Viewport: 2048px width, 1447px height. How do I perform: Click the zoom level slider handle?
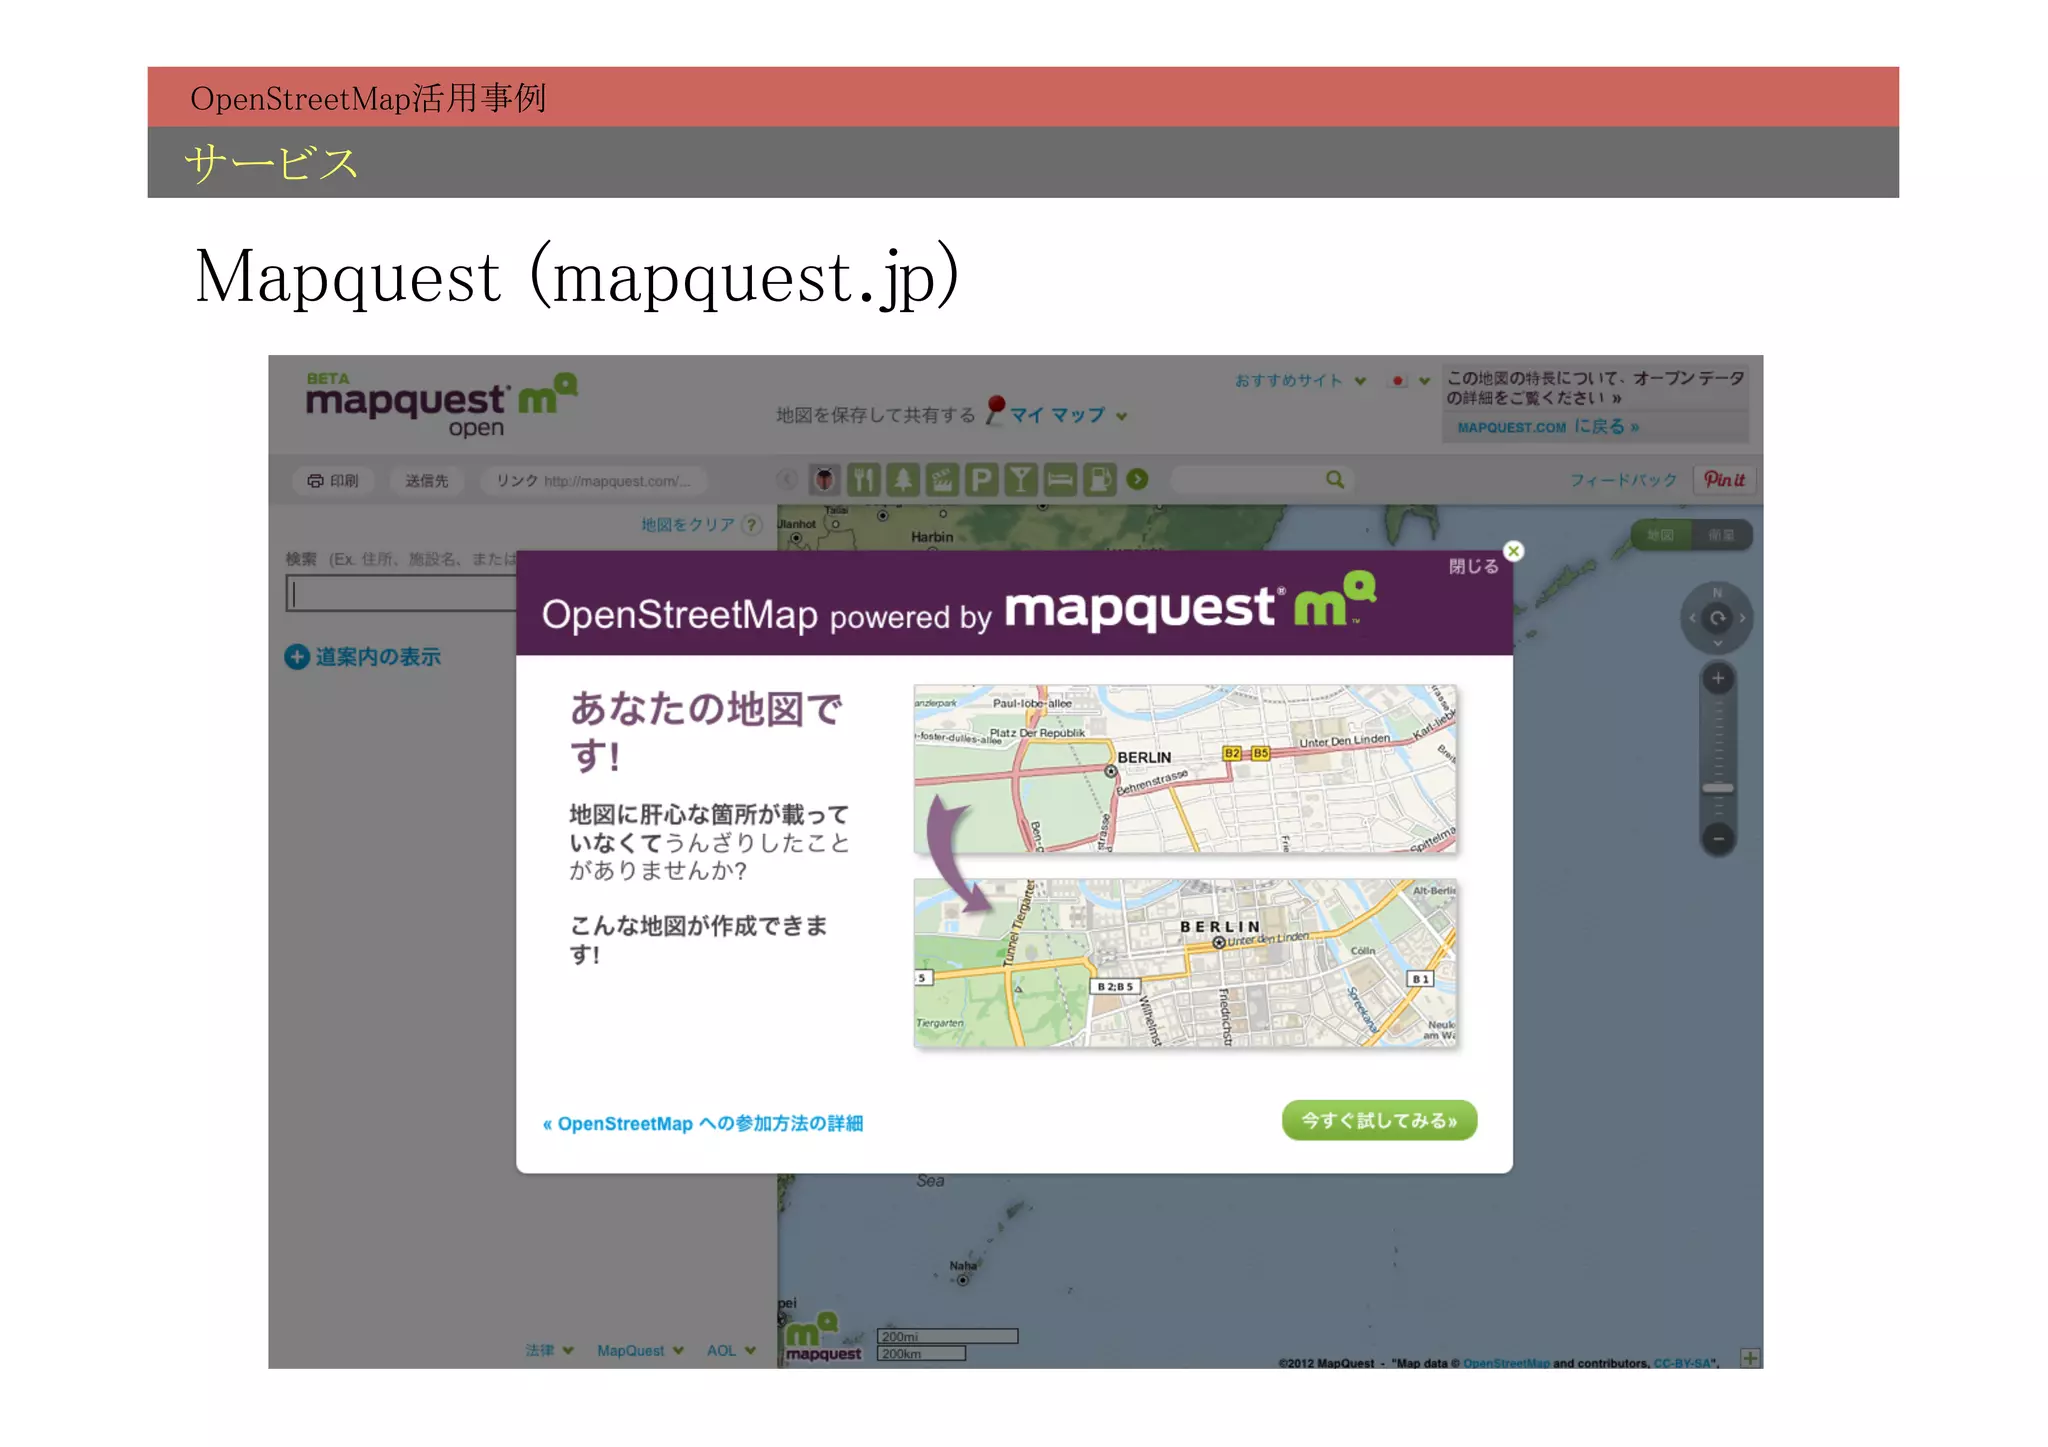tap(1718, 788)
